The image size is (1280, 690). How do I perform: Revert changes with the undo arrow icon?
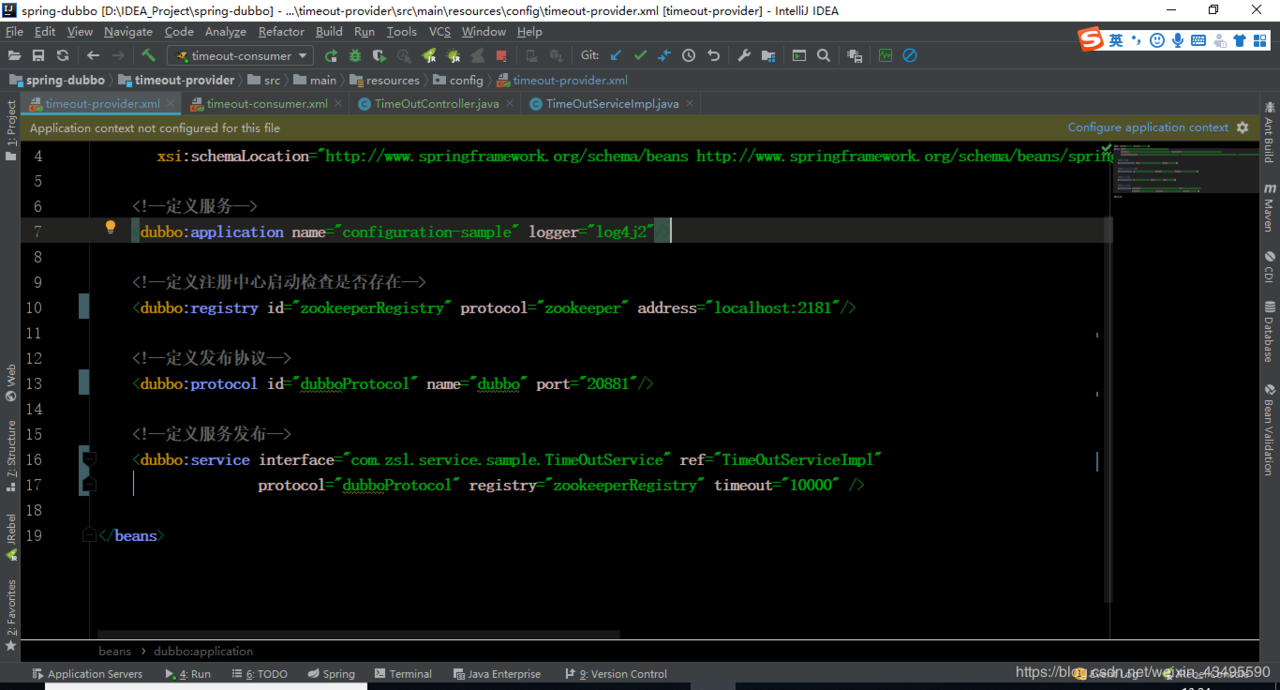point(713,56)
